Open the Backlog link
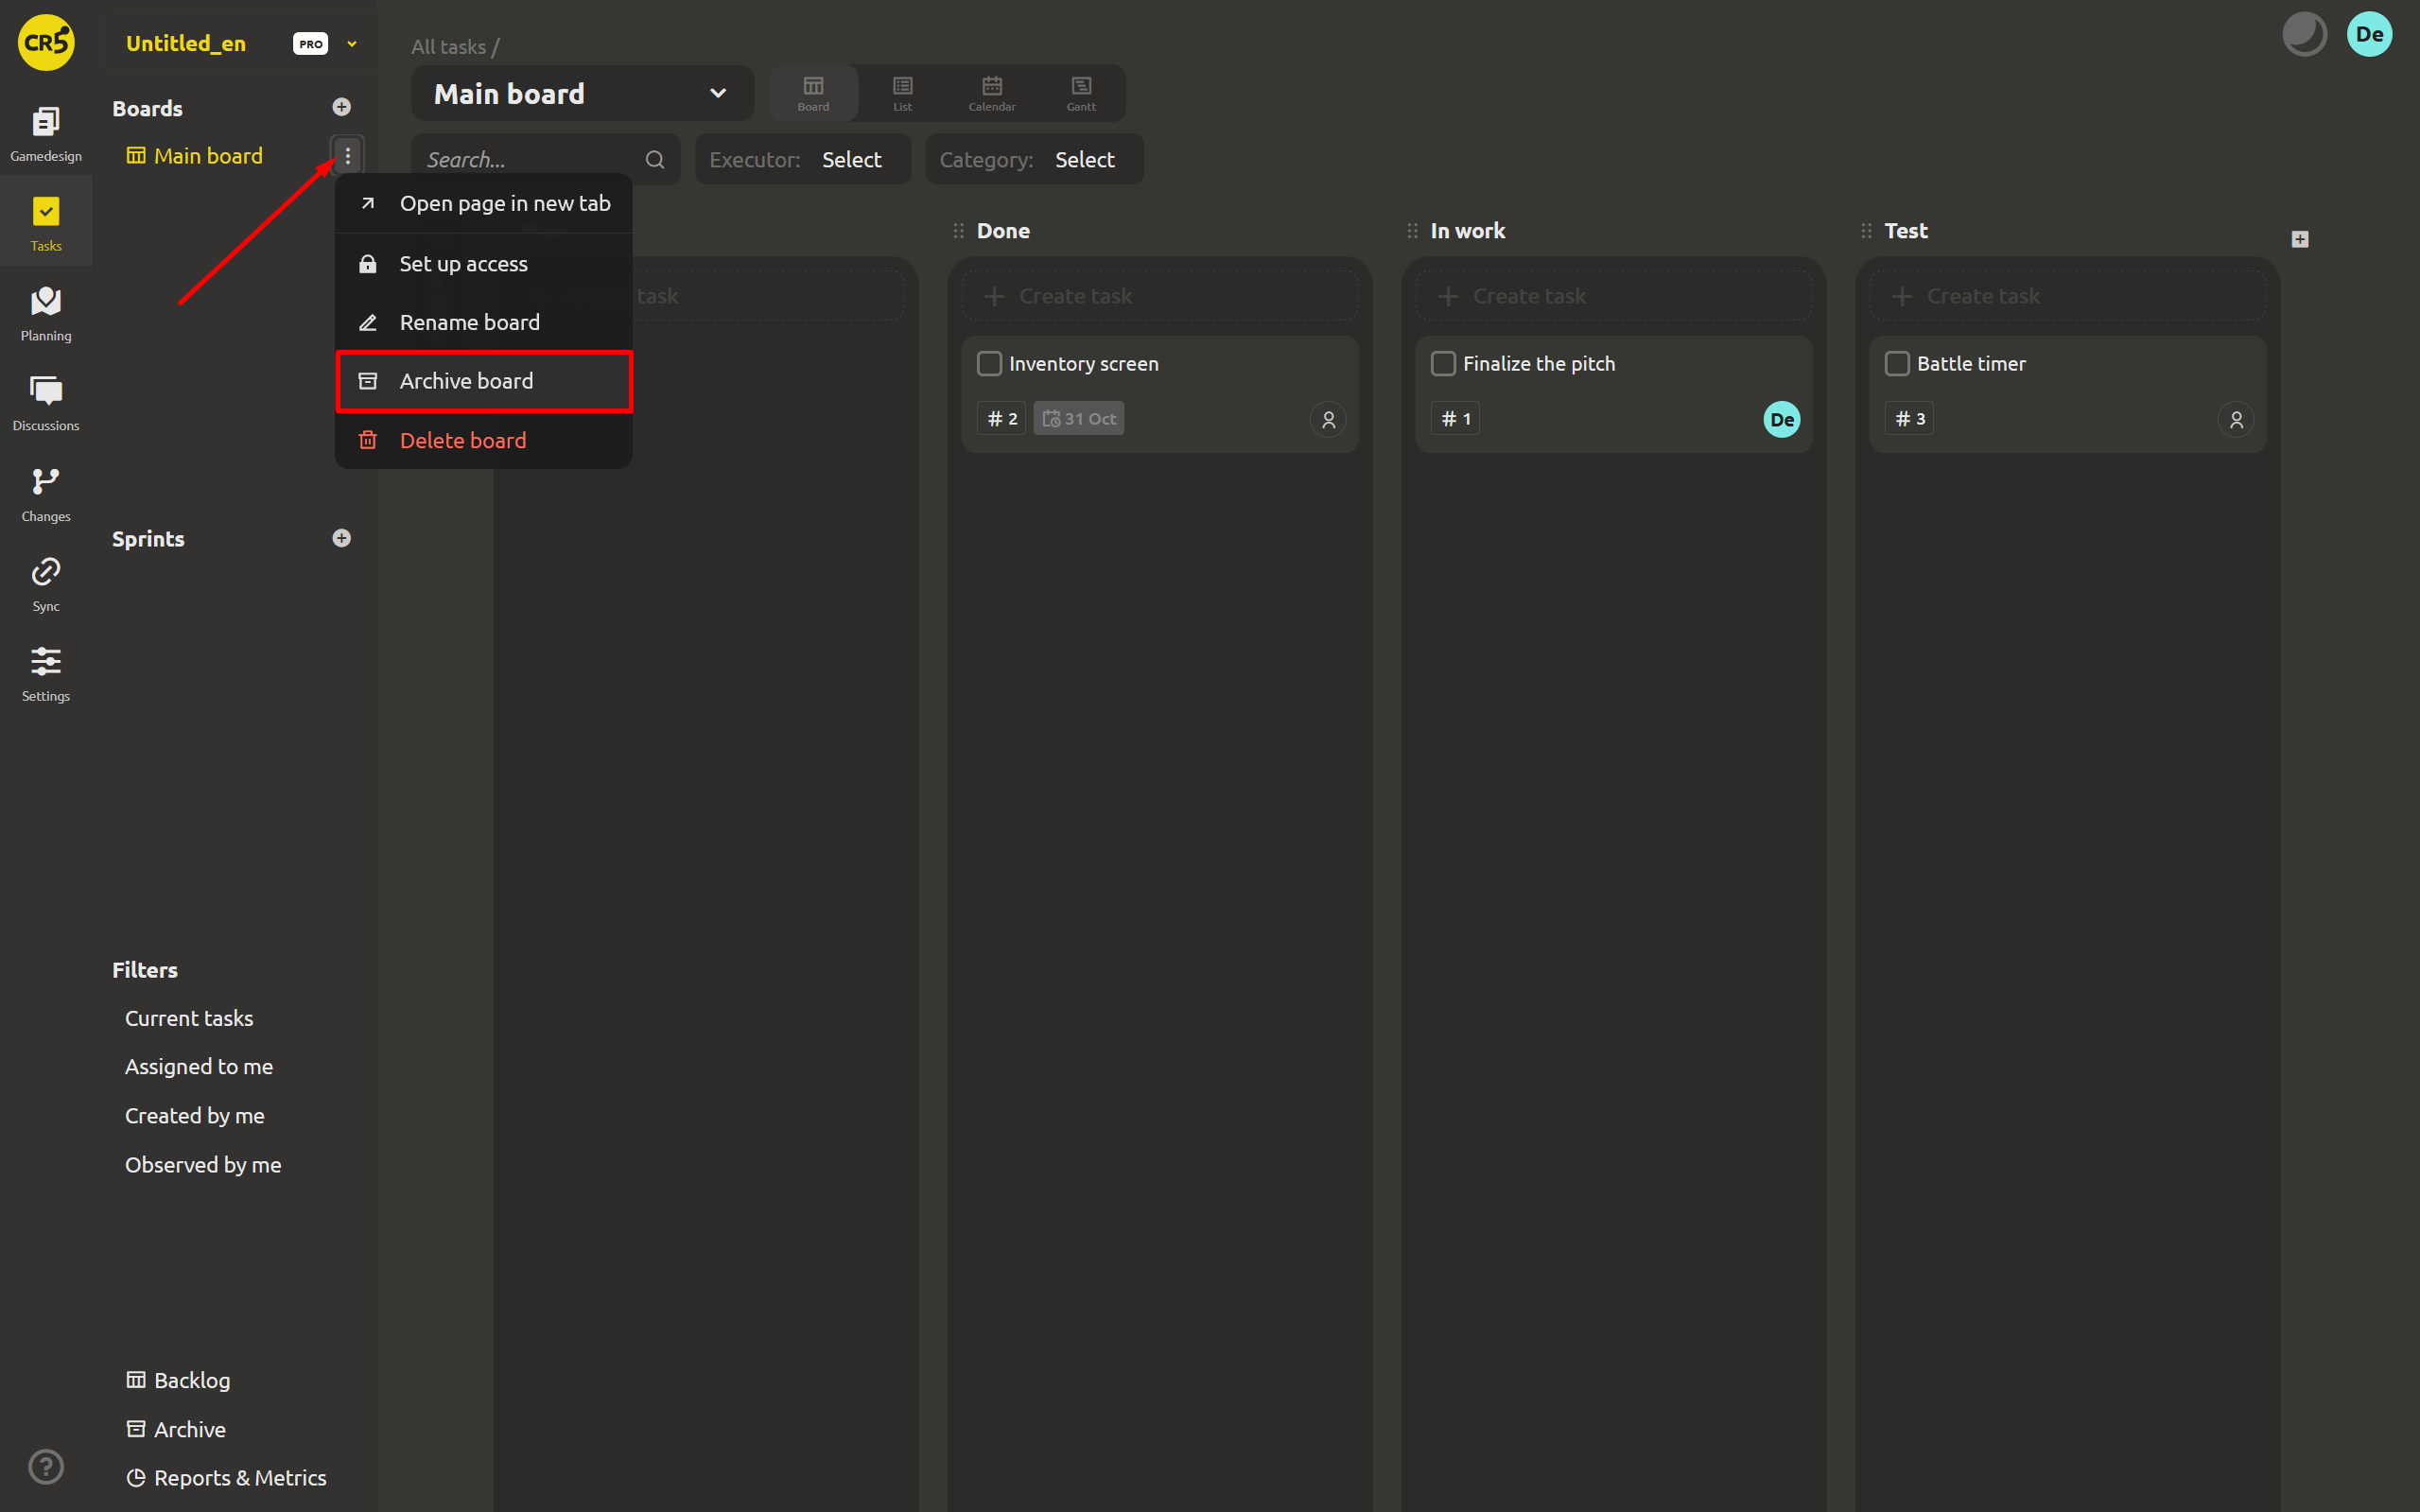This screenshot has height=1512, width=2420. tap(178, 1380)
